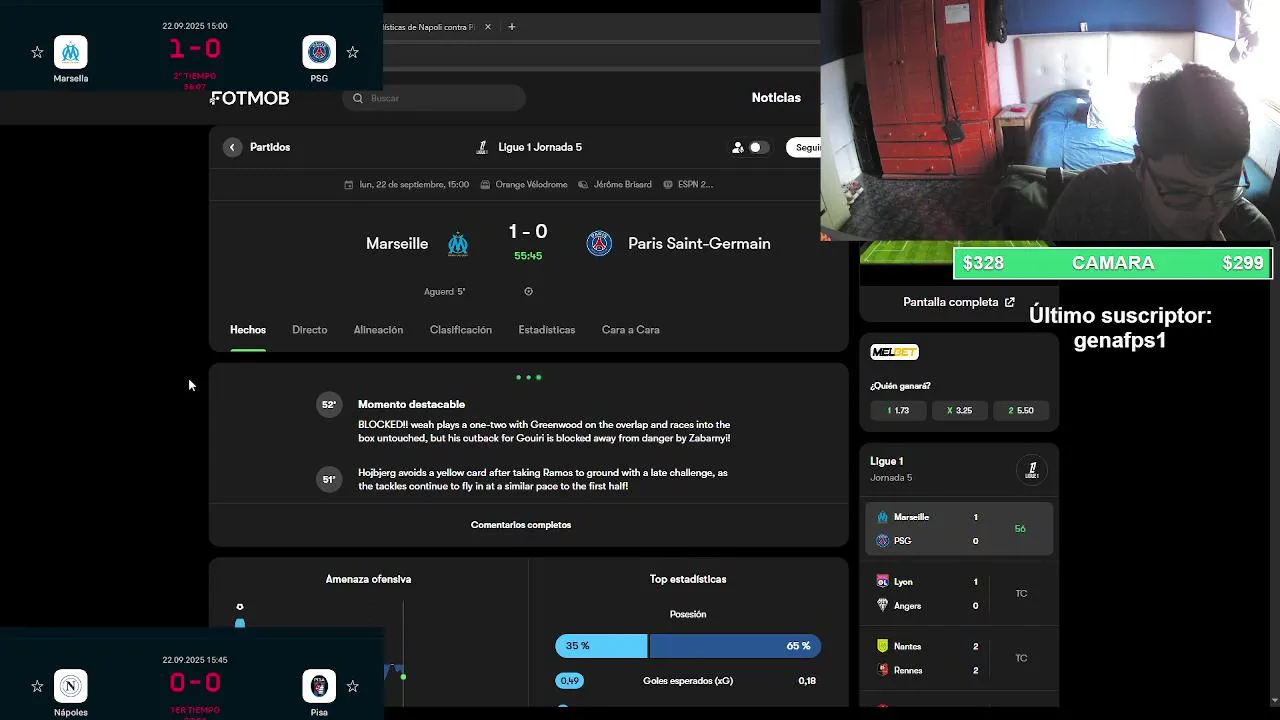Open the Clasificación tab
Viewport: 1280px width, 720px height.
pyautogui.click(x=461, y=330)
